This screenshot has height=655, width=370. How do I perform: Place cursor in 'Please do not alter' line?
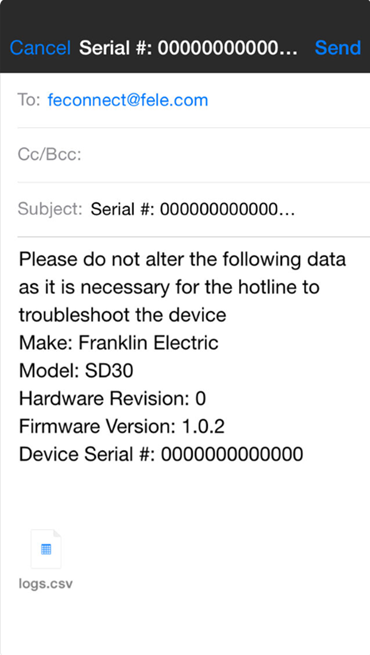(182, 259)
